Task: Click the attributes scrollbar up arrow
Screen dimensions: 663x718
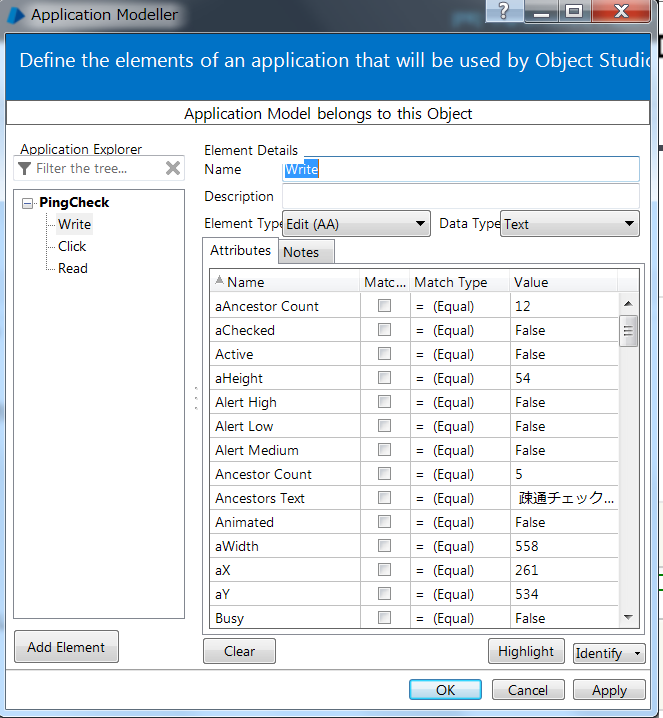Action: pos(629,304)
